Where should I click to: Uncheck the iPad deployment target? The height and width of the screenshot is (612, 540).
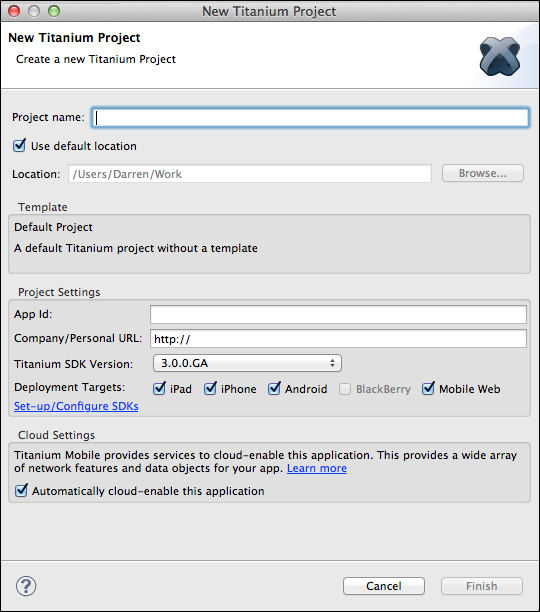159,388
